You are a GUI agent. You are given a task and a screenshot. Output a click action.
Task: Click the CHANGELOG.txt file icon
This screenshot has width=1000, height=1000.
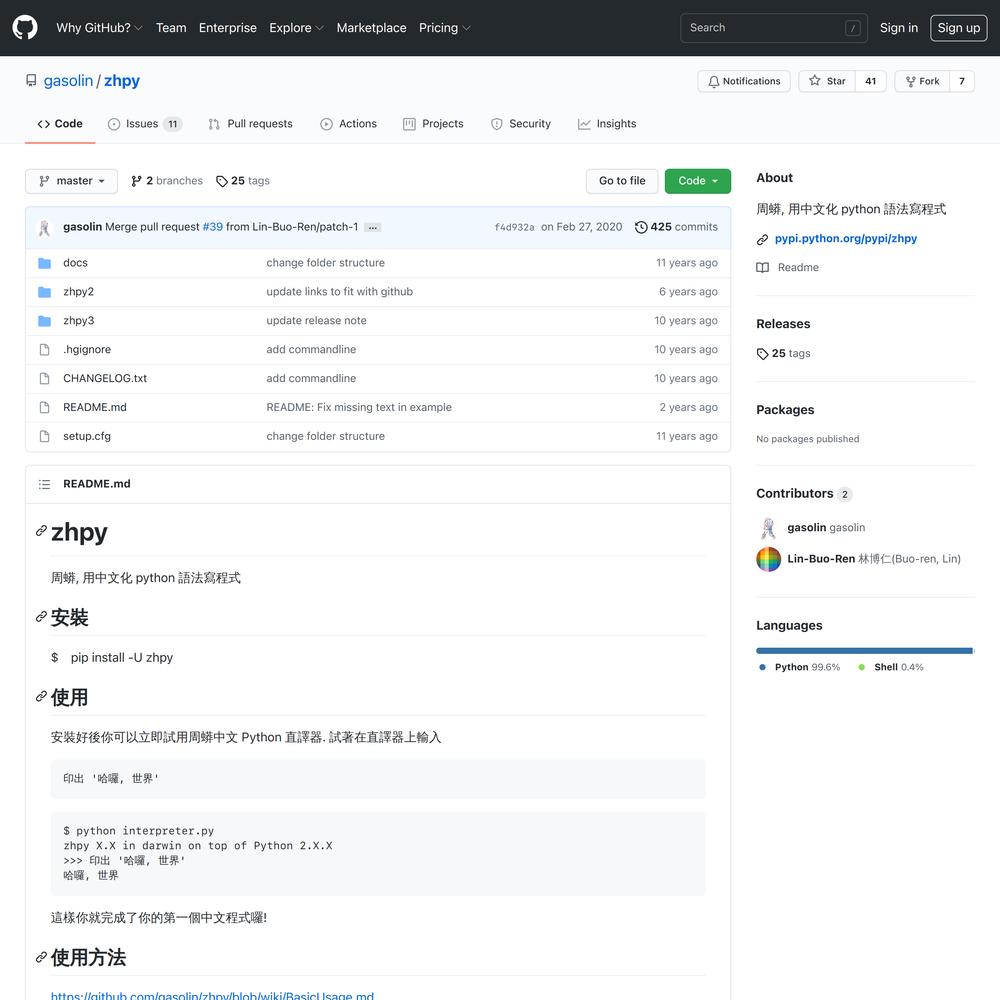(x=44, y=378)
